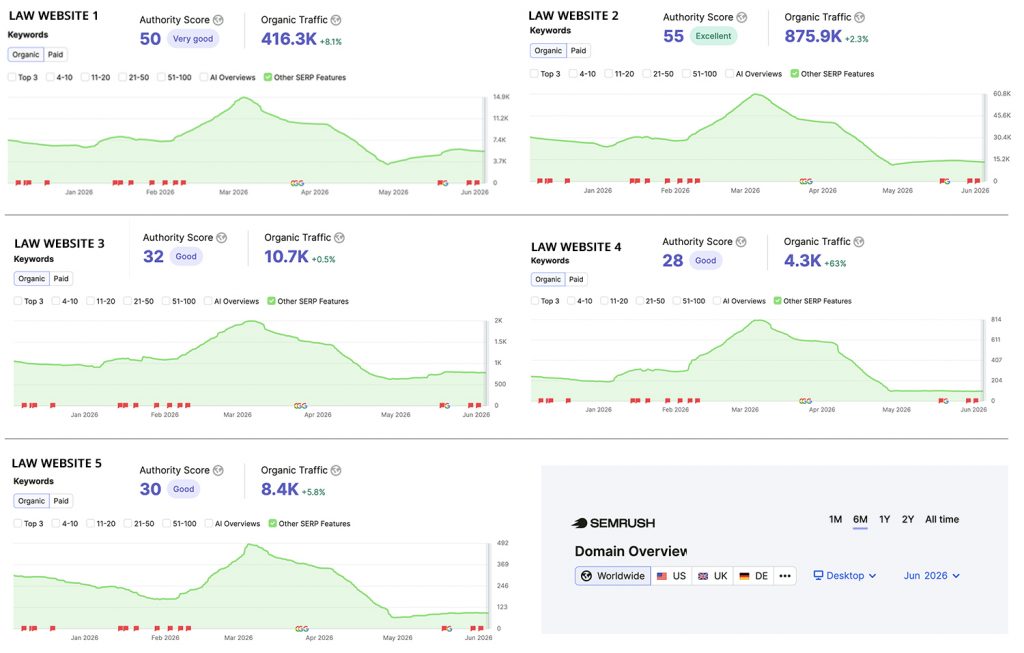
Task: Click the Domain Overview heading
Action: point(630,551)
